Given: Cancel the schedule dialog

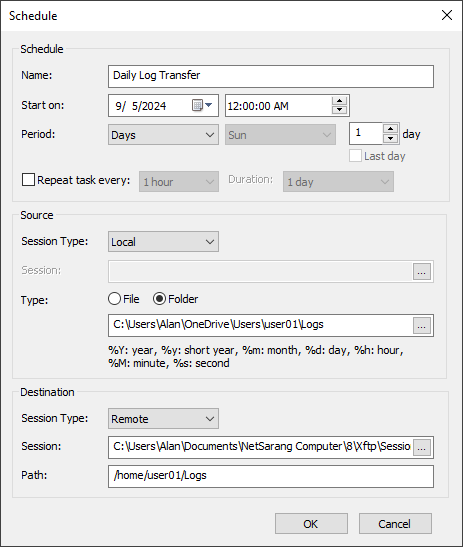Looking at the screenshot, I should 395,524.
